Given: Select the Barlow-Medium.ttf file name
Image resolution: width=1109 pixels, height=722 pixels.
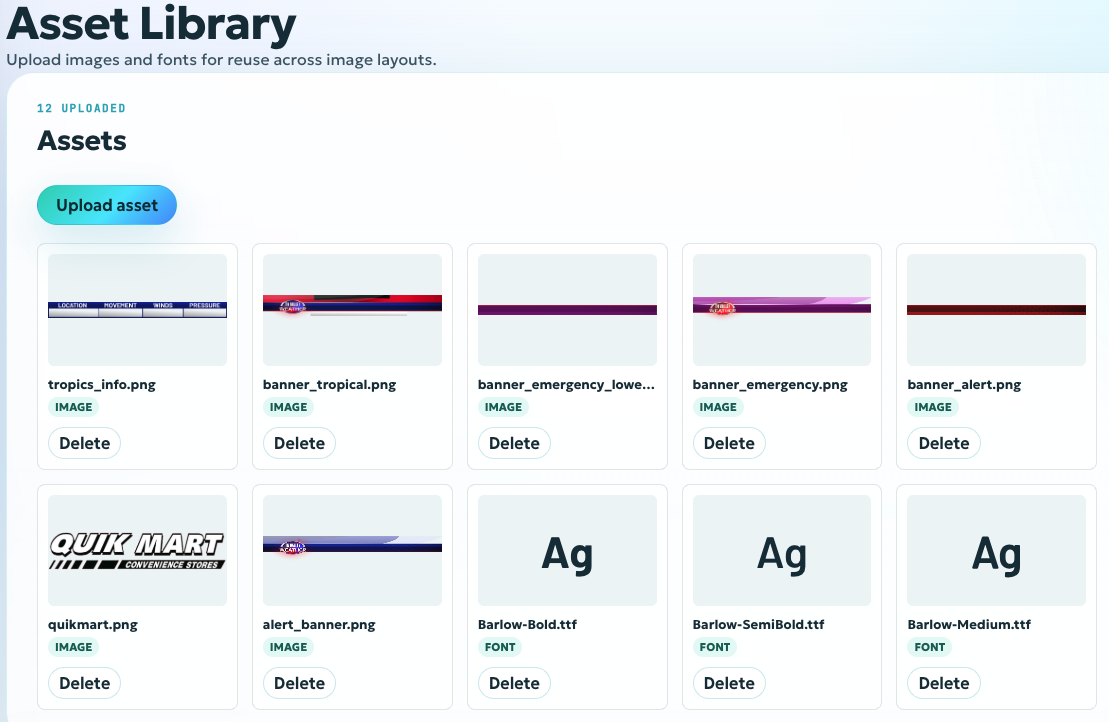Looking at the screenshot, I should pyautogui.click(x=969, y=624).
